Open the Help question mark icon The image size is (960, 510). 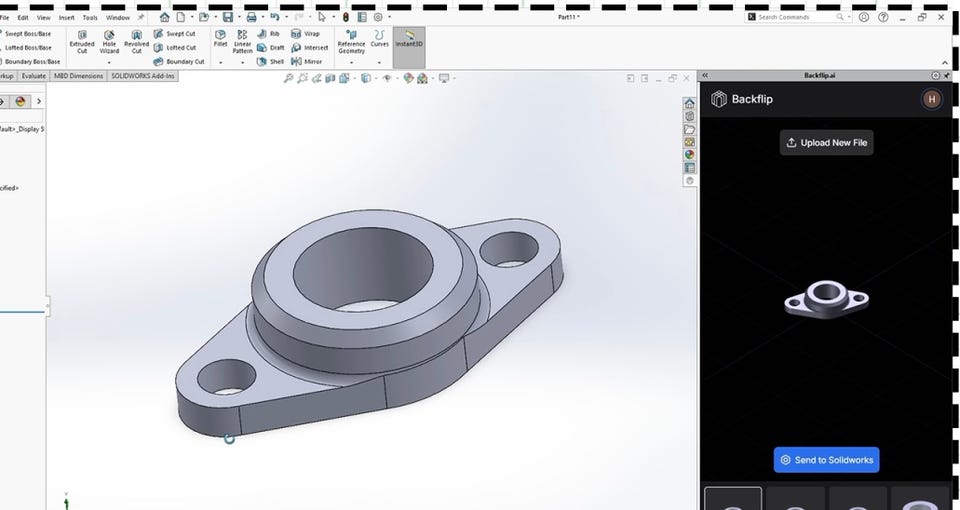tap(883, 17)
